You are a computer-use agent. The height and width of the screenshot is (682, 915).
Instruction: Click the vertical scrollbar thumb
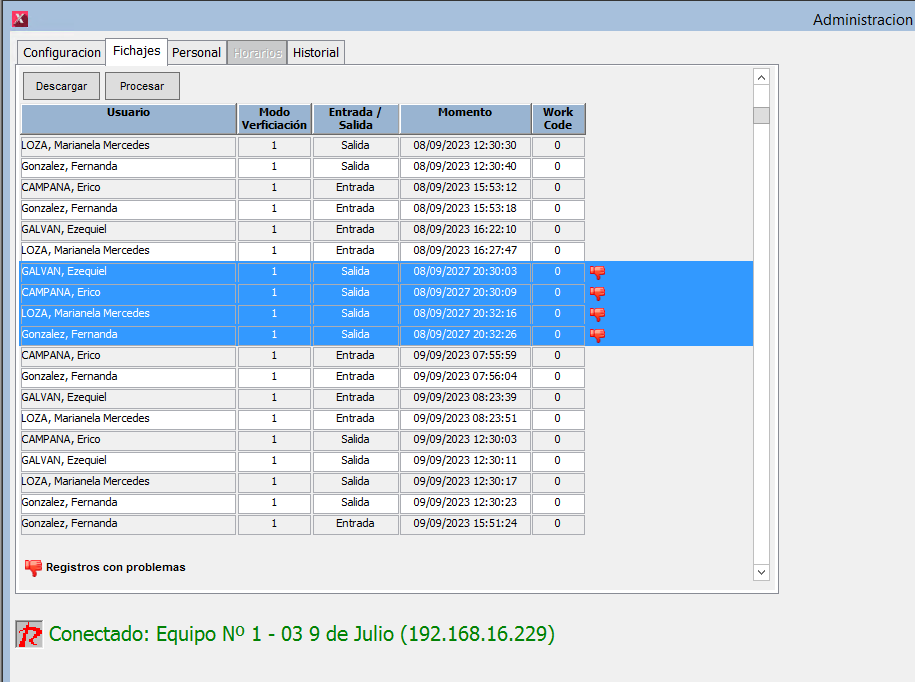(761, 115)
